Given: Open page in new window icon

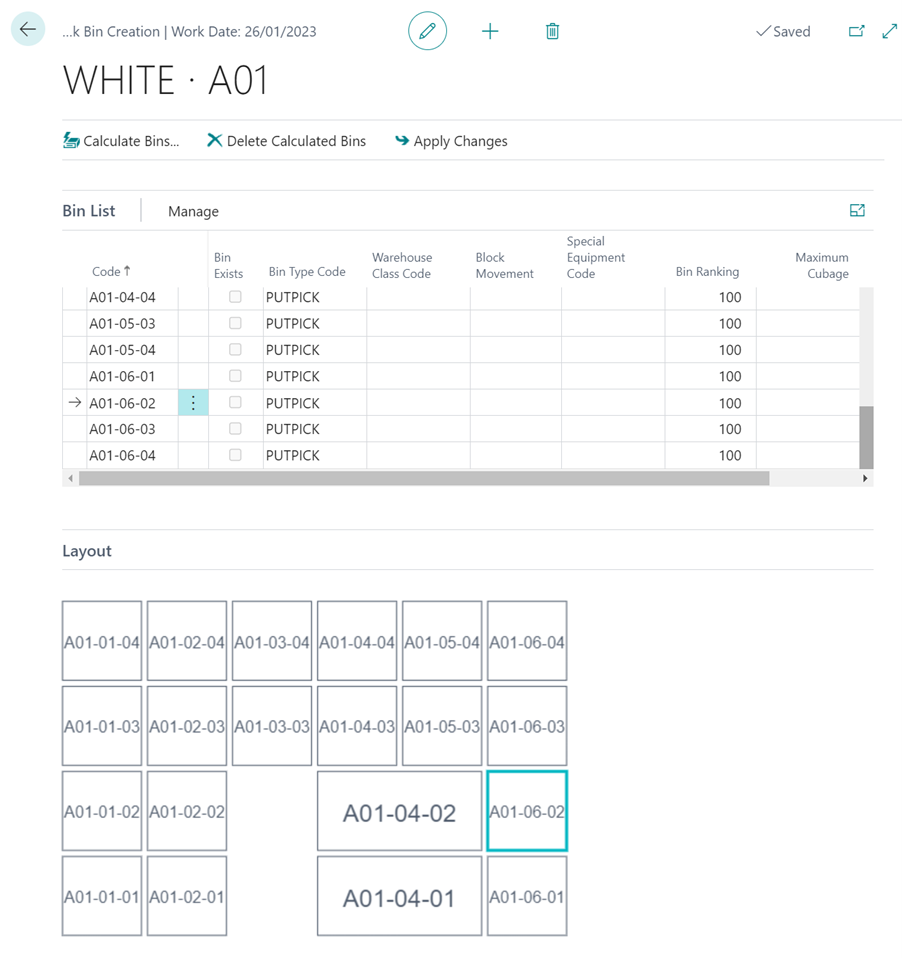Looking at the screenshot, I should click(856, 32).
